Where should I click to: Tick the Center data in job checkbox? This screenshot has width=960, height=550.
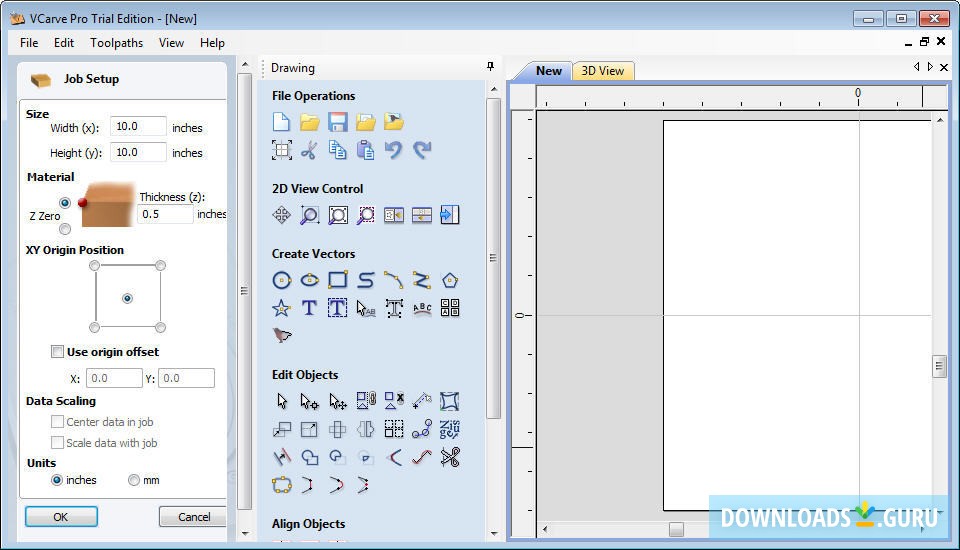(57, 421)
